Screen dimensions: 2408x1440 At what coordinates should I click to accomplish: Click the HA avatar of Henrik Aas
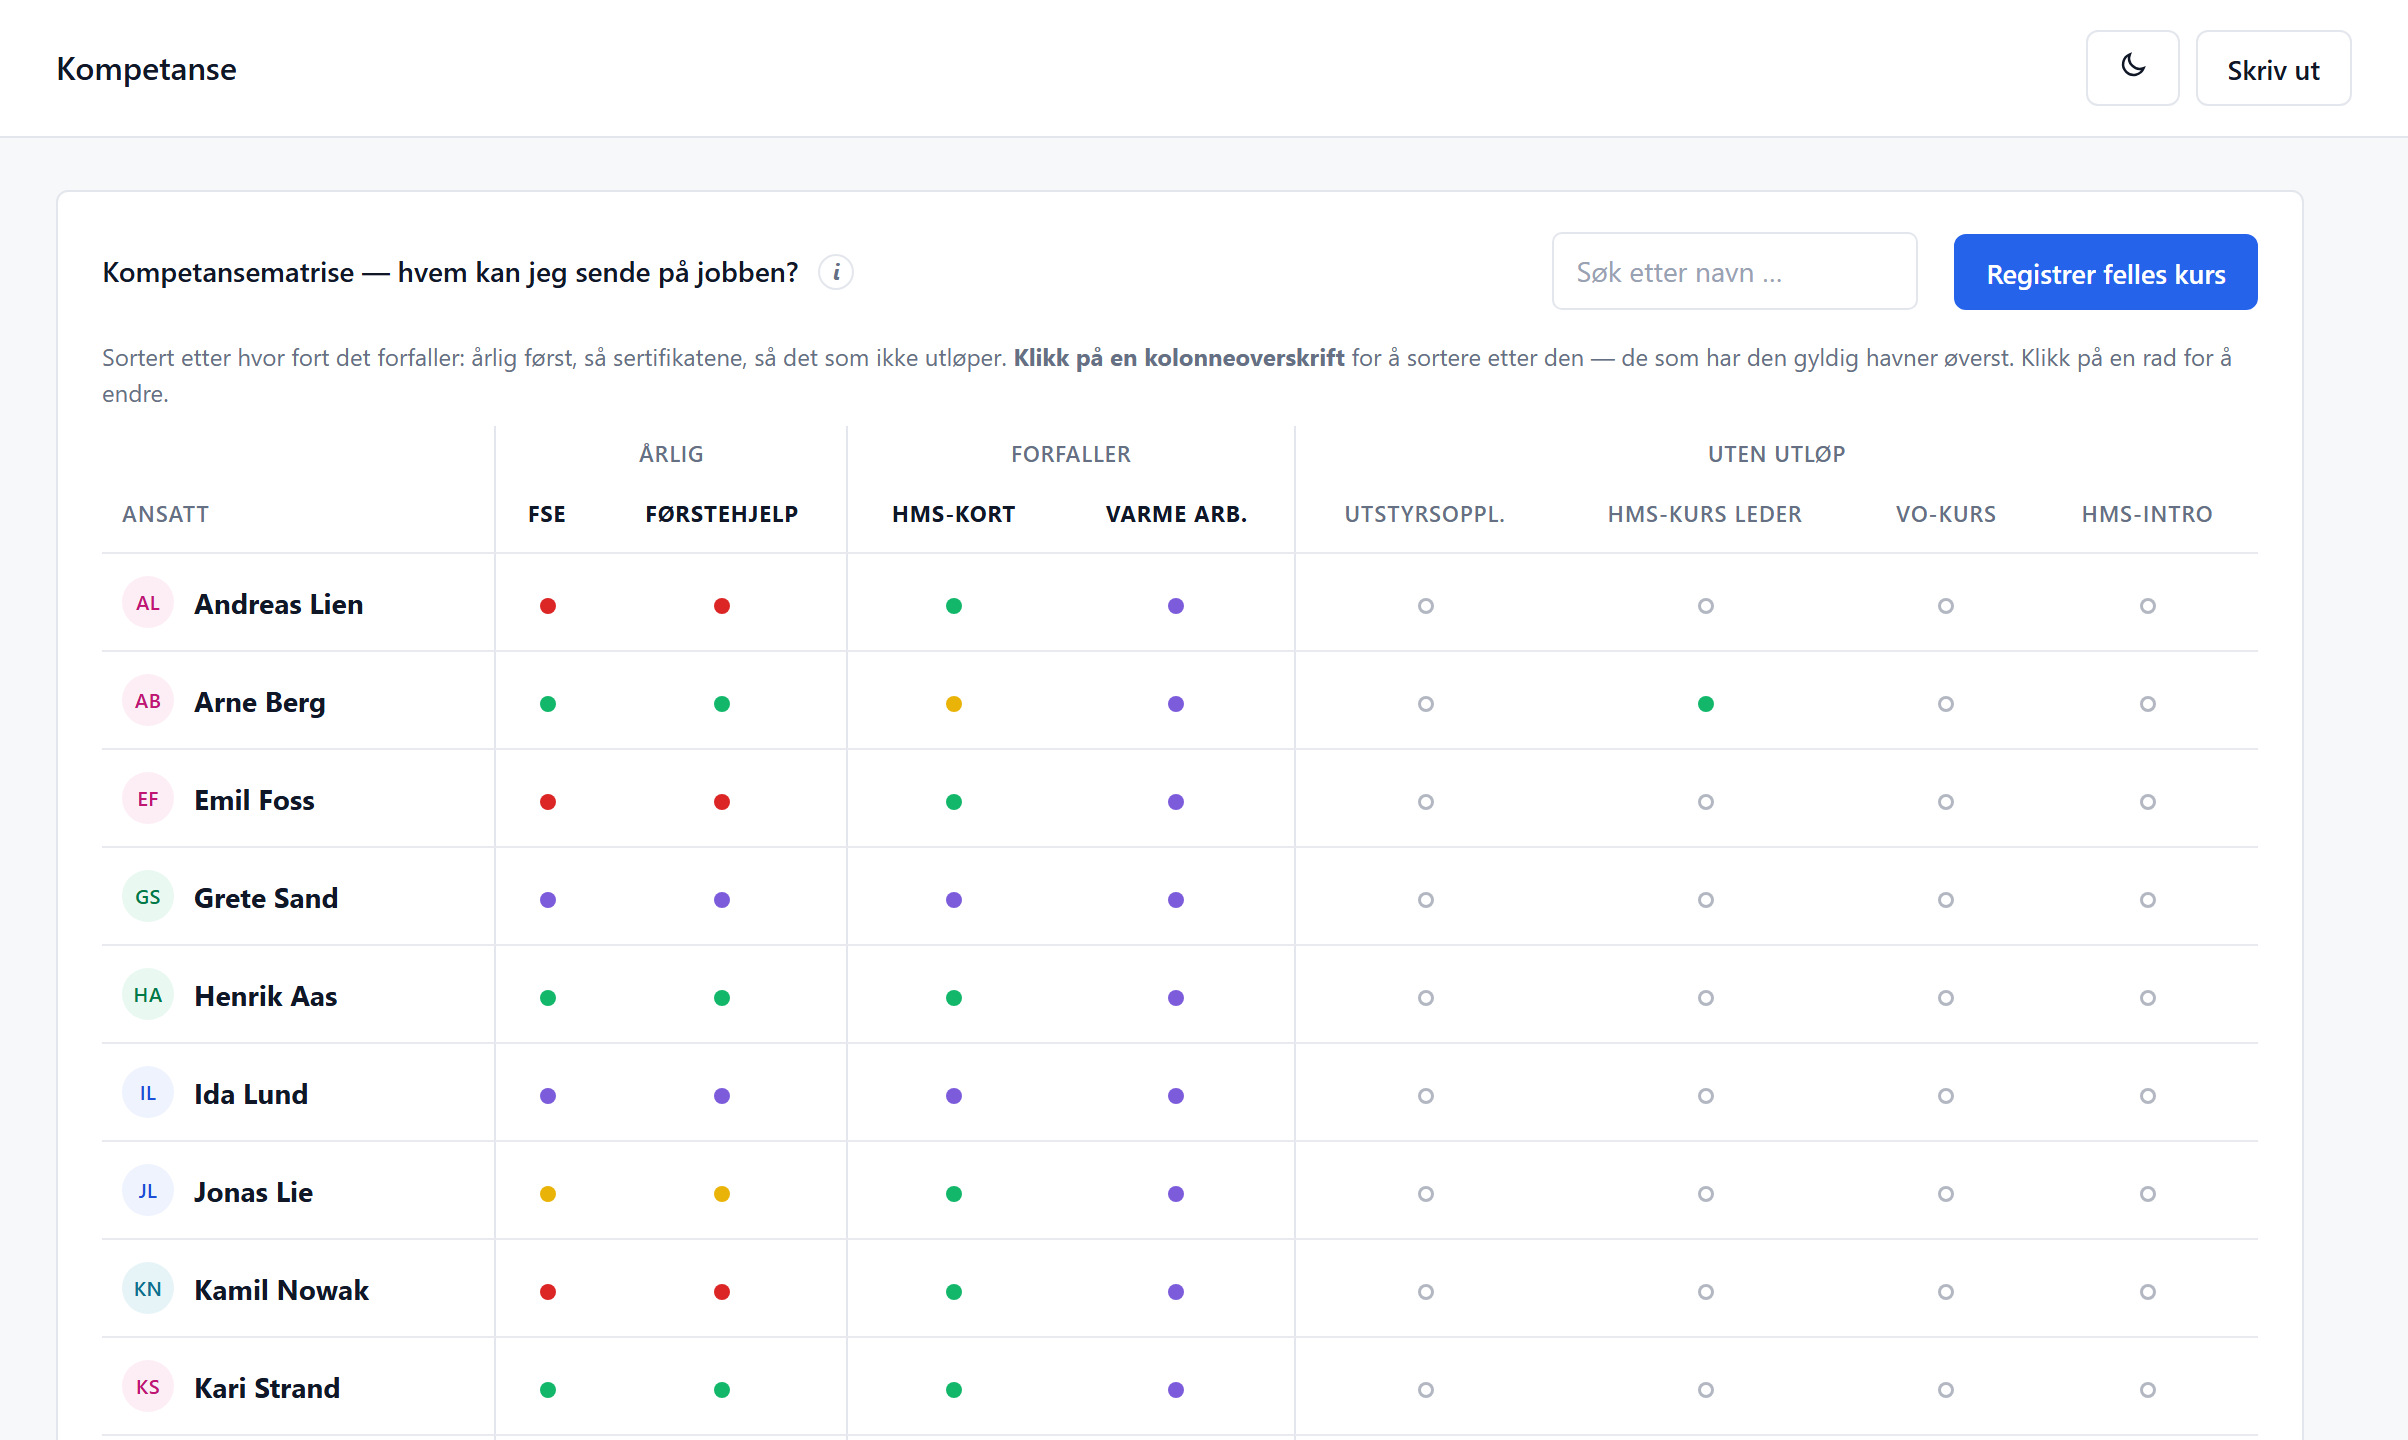tap(148, 995)
